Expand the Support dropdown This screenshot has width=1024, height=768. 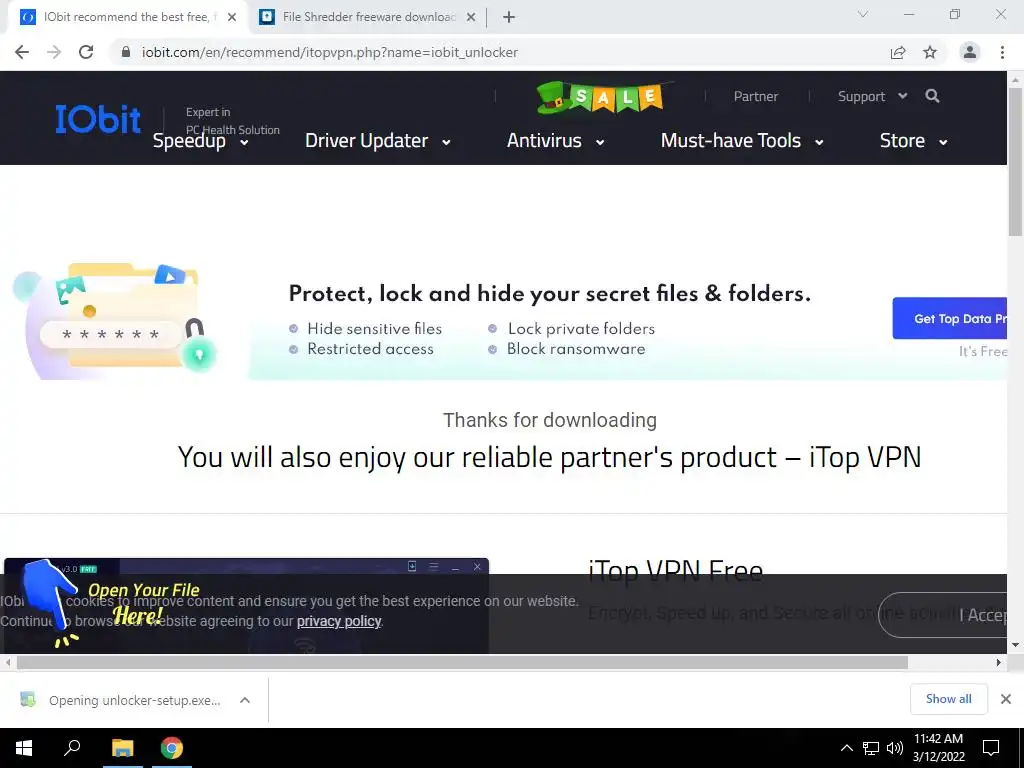click(x=872, y=96)
